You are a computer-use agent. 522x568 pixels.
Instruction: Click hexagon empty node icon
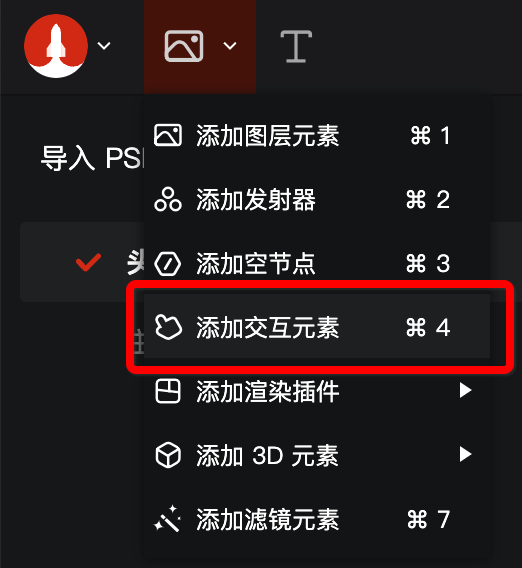[168, 263]
